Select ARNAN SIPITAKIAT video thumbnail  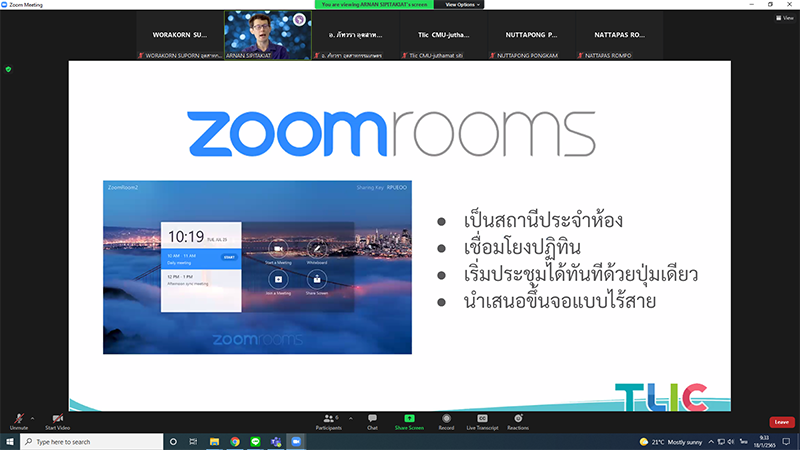click(268, 35)
